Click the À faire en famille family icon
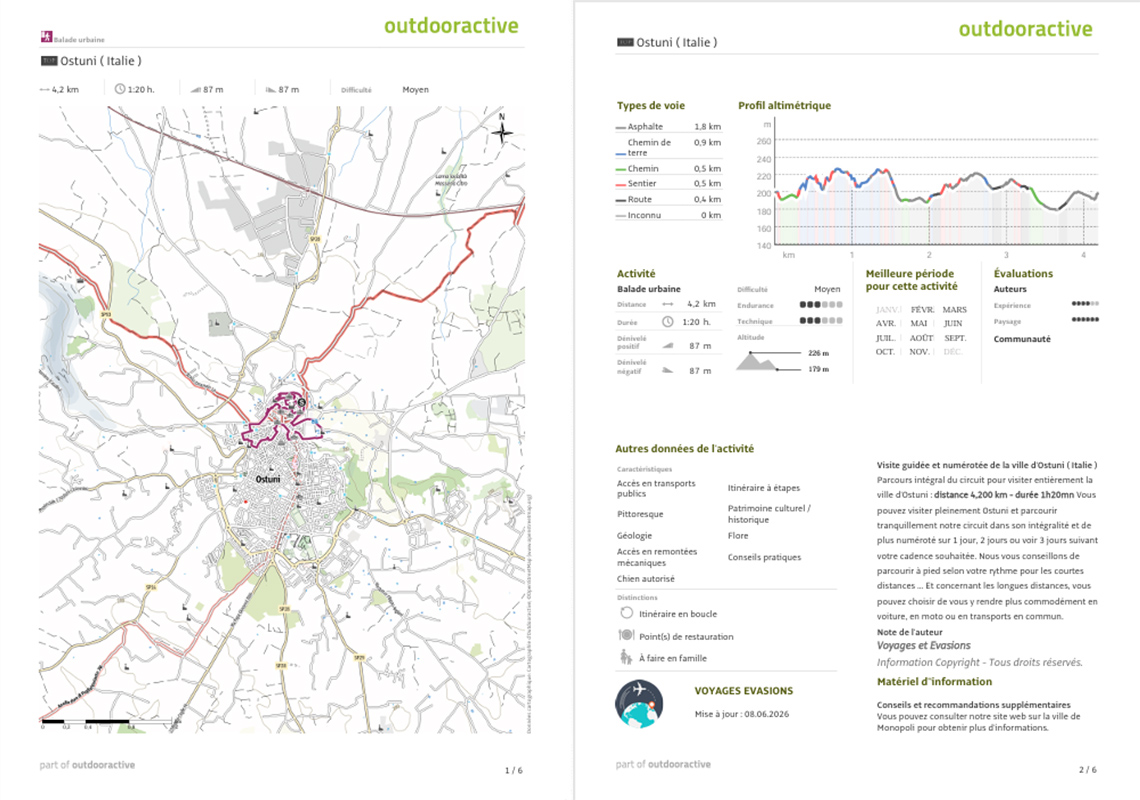Screen dimensions: 1140x800 (625, 657)
